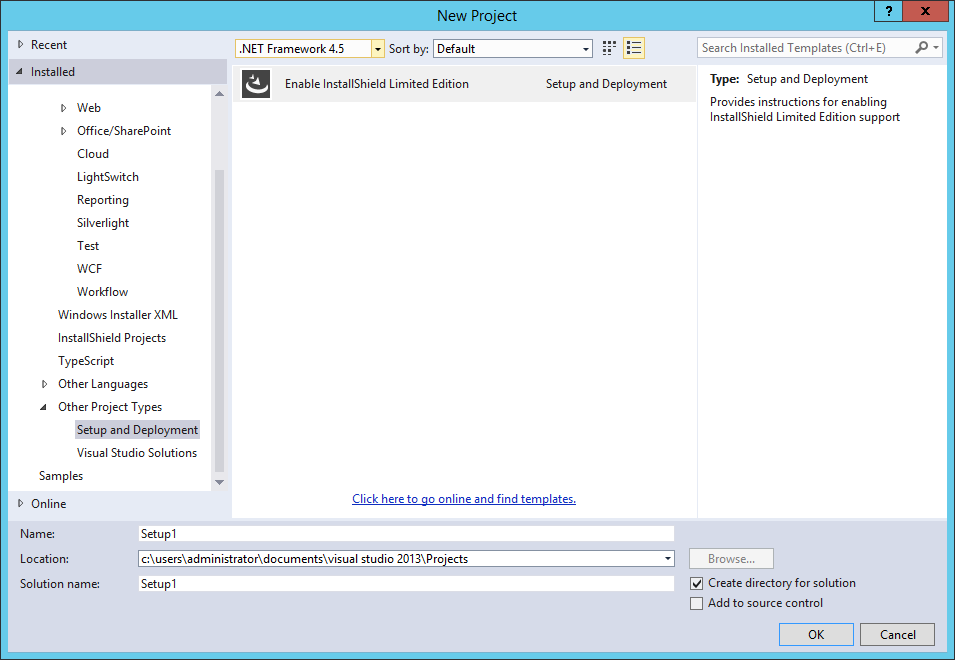The image size is (955, 660).
Task: Click the Browse button
Action: pyautogui.click(x=731, y=558)
